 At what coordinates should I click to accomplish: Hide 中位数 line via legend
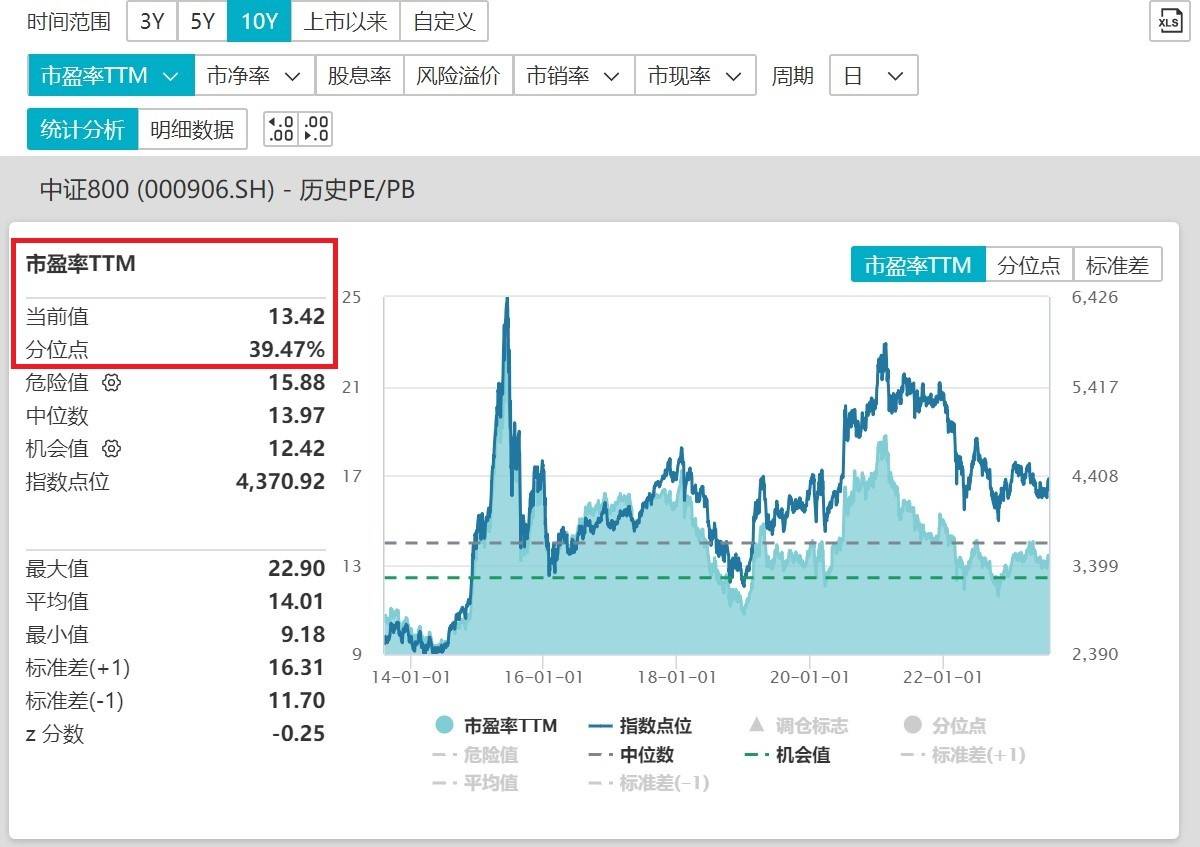[632, 755]
